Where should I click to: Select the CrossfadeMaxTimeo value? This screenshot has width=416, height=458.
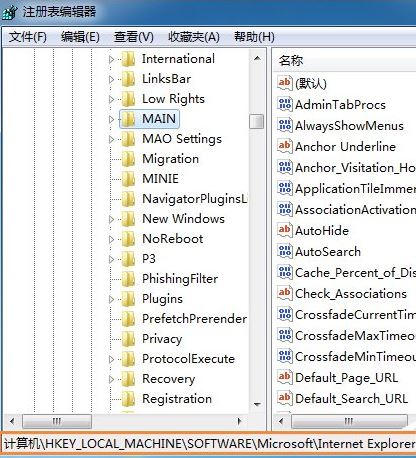pos(355,336)
